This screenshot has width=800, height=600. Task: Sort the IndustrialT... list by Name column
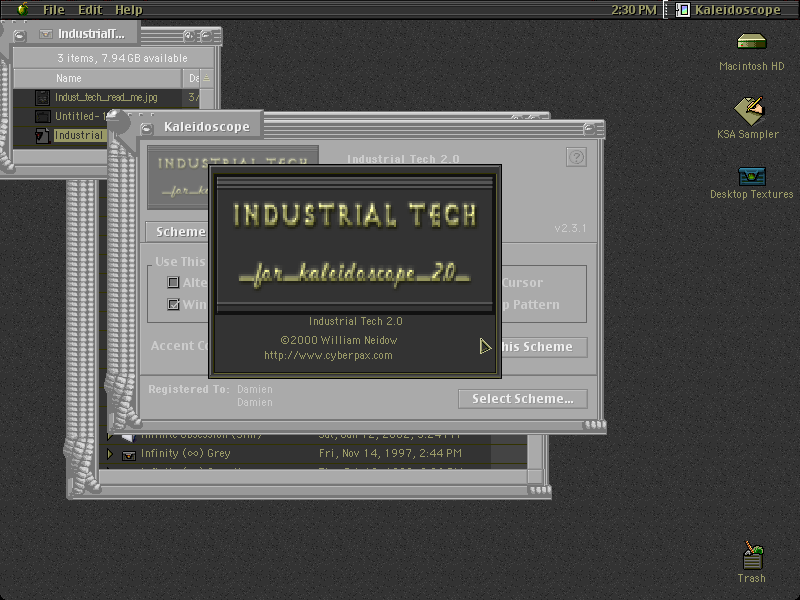click(97, 78)
